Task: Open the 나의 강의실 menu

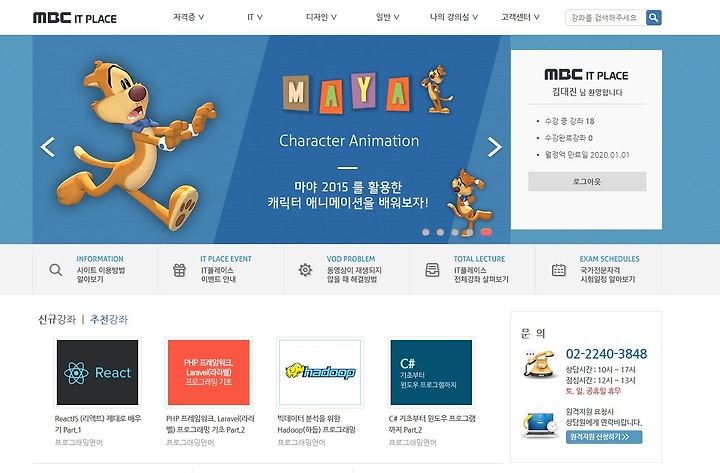Action: (x=454, y=17)
